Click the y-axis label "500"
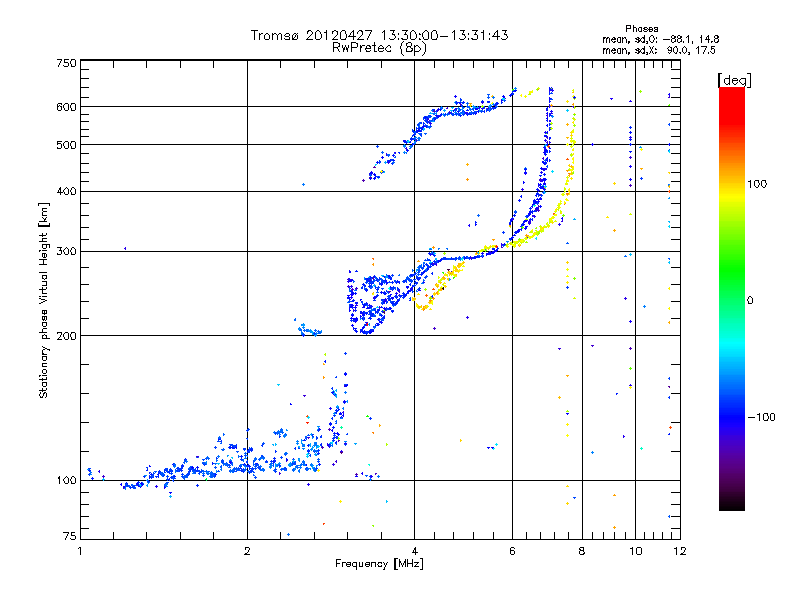800x600 pixels. point(66,145)
